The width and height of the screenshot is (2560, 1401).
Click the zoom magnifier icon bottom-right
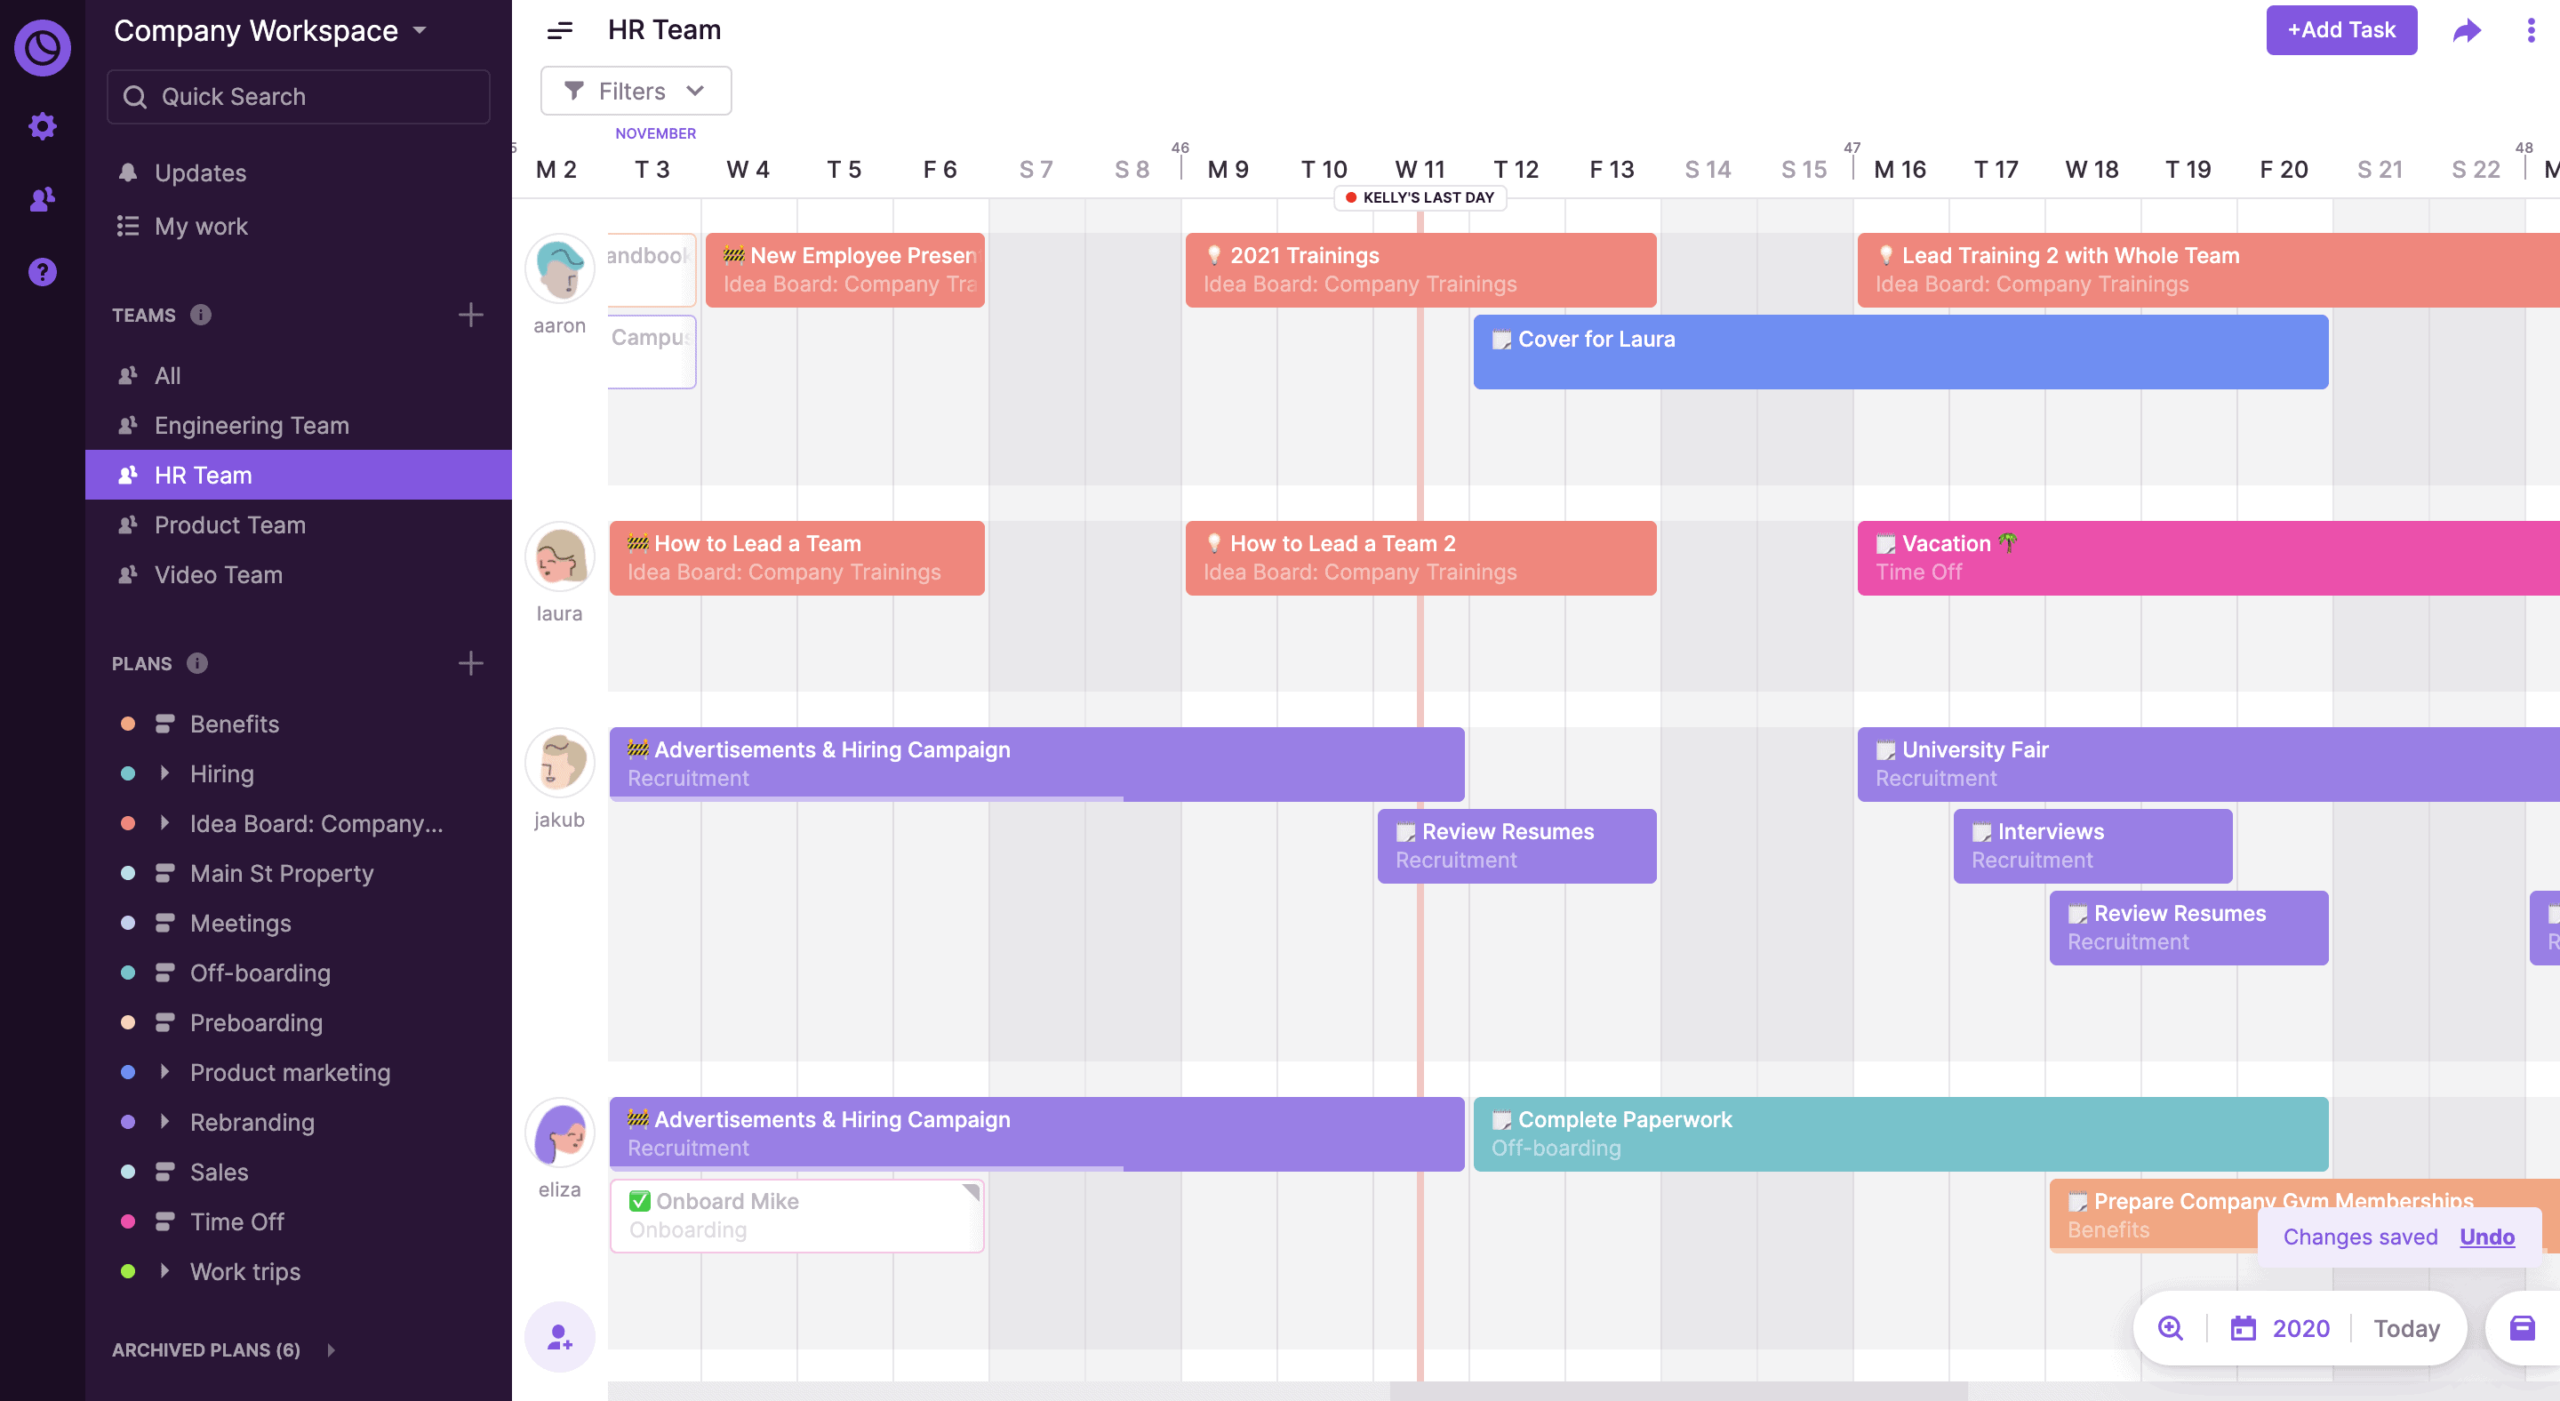(2172, 1327)
